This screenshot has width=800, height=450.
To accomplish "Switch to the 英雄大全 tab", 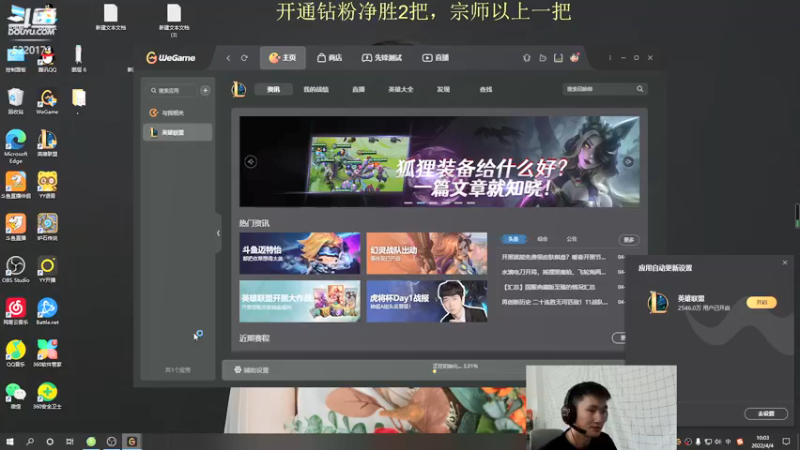I will (x=401, y=89).
